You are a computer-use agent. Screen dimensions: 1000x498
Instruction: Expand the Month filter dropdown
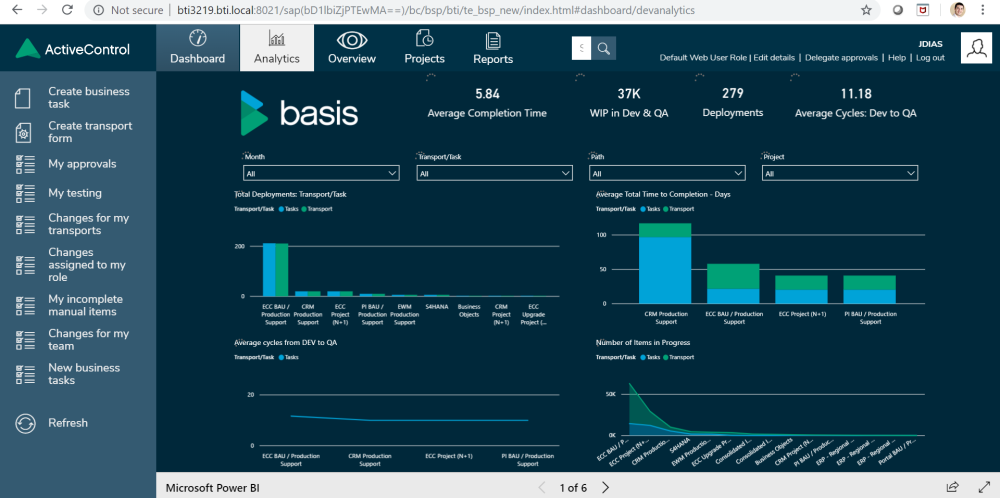(321, 173)
